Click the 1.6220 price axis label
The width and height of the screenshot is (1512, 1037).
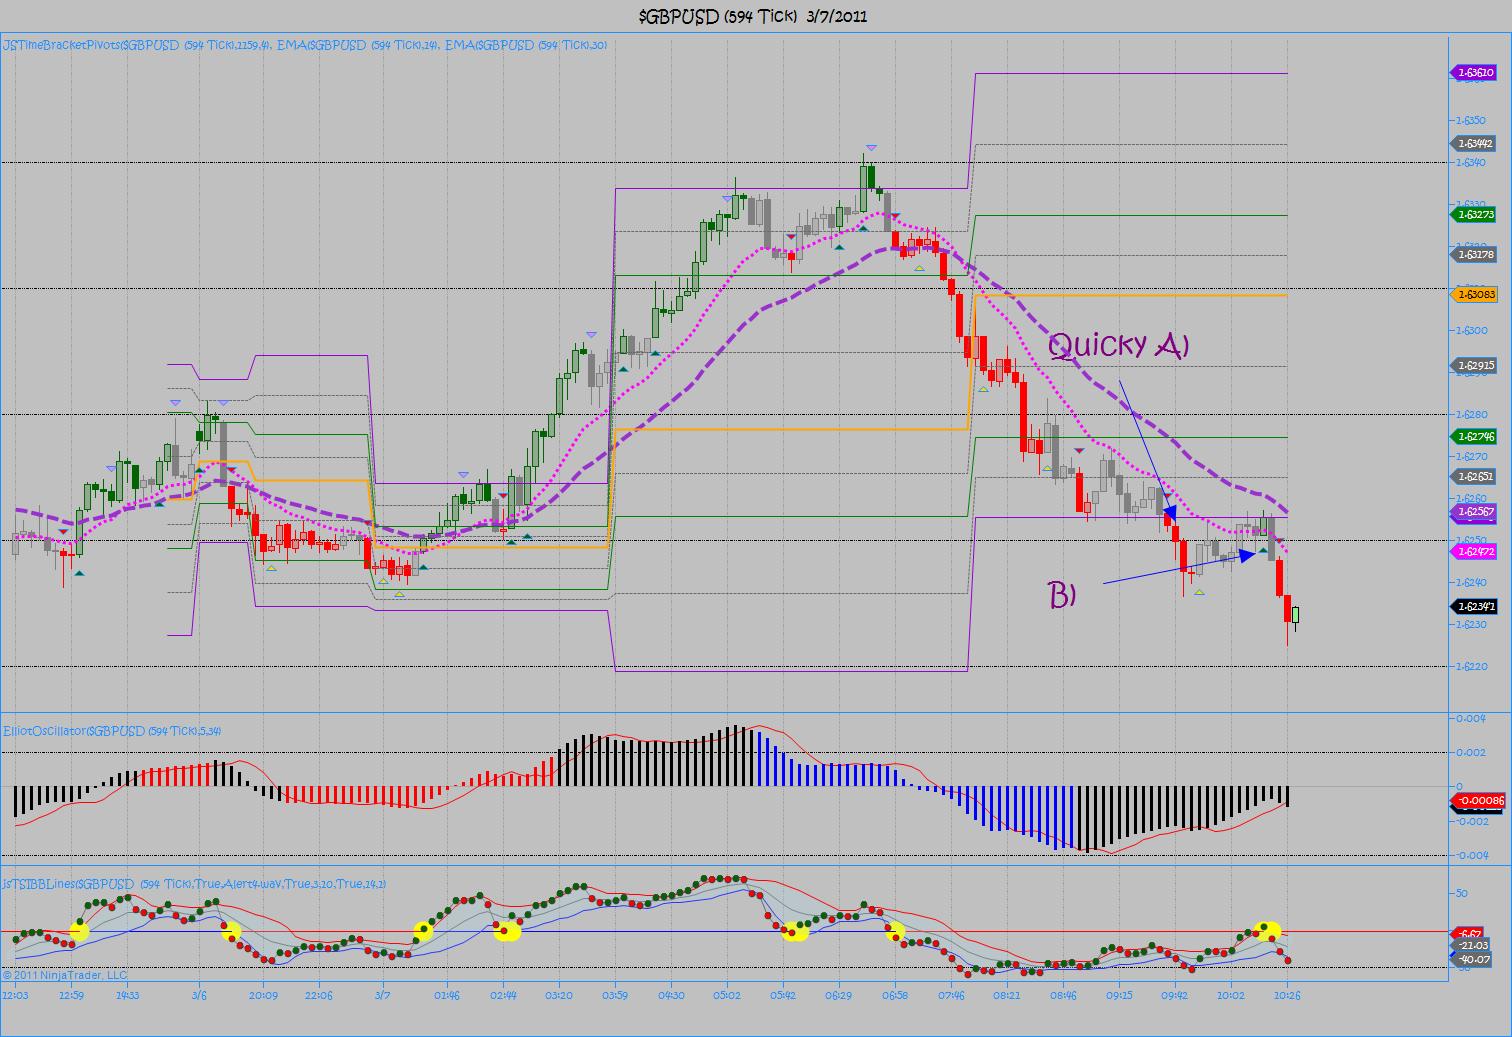pyautogui.click(x=1473, y=666)
